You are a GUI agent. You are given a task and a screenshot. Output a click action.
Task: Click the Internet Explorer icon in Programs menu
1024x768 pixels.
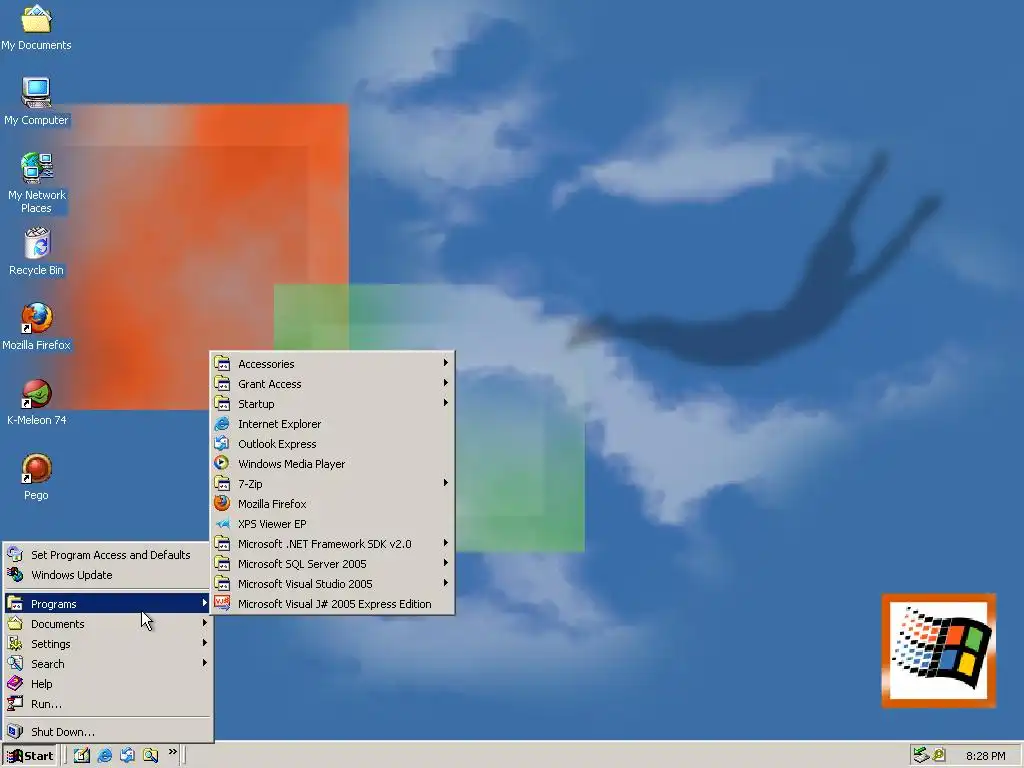tap(222, 423)
